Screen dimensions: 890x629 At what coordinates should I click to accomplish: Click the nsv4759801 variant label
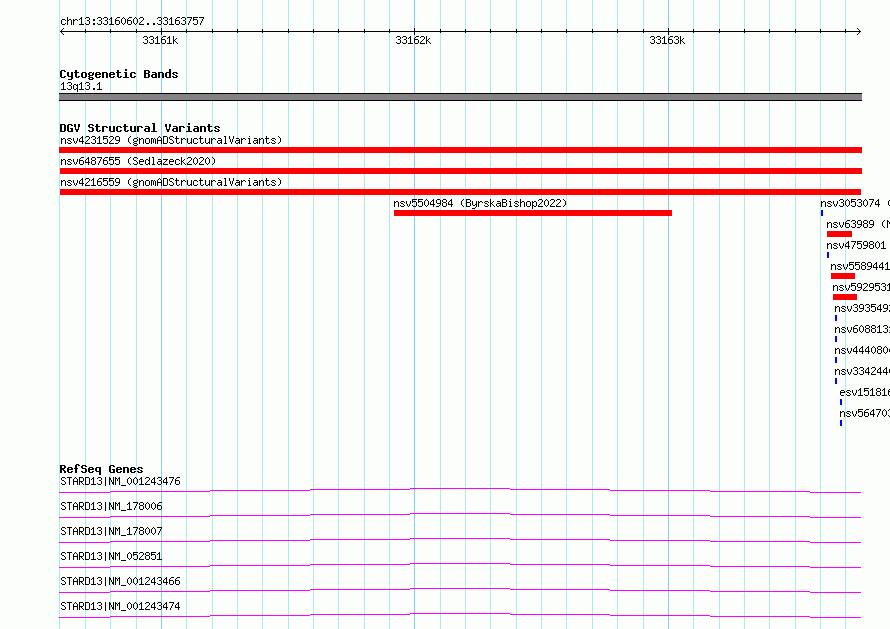856,245
